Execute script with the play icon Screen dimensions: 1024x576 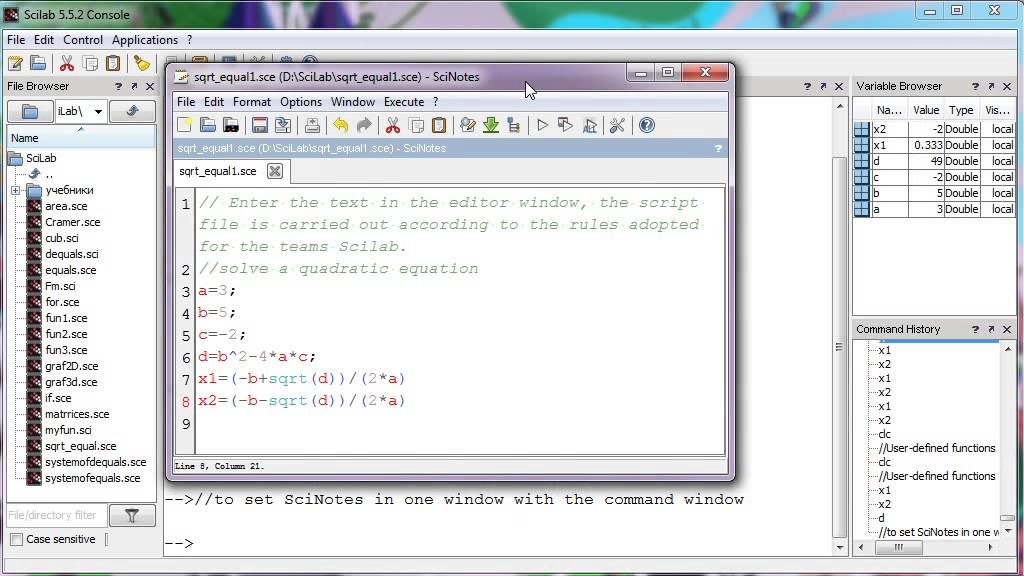(542, 125)
